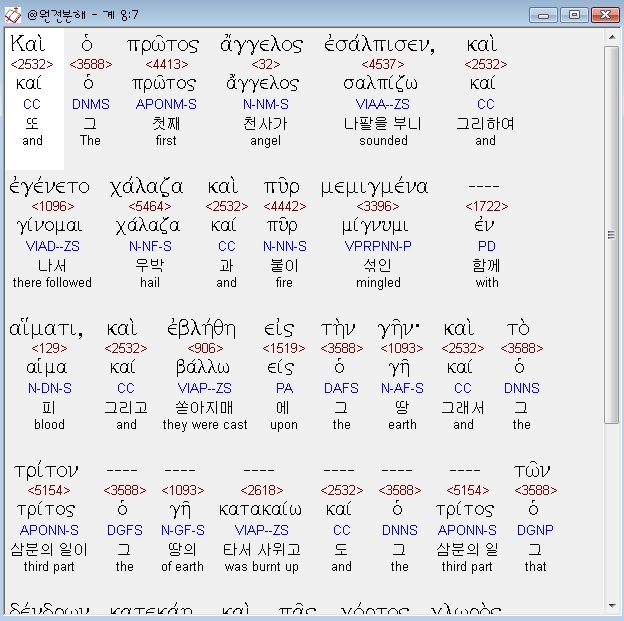Click parsing code N-NF-S
The height and width of the screenshot is (621, 624).
[150, 246]
